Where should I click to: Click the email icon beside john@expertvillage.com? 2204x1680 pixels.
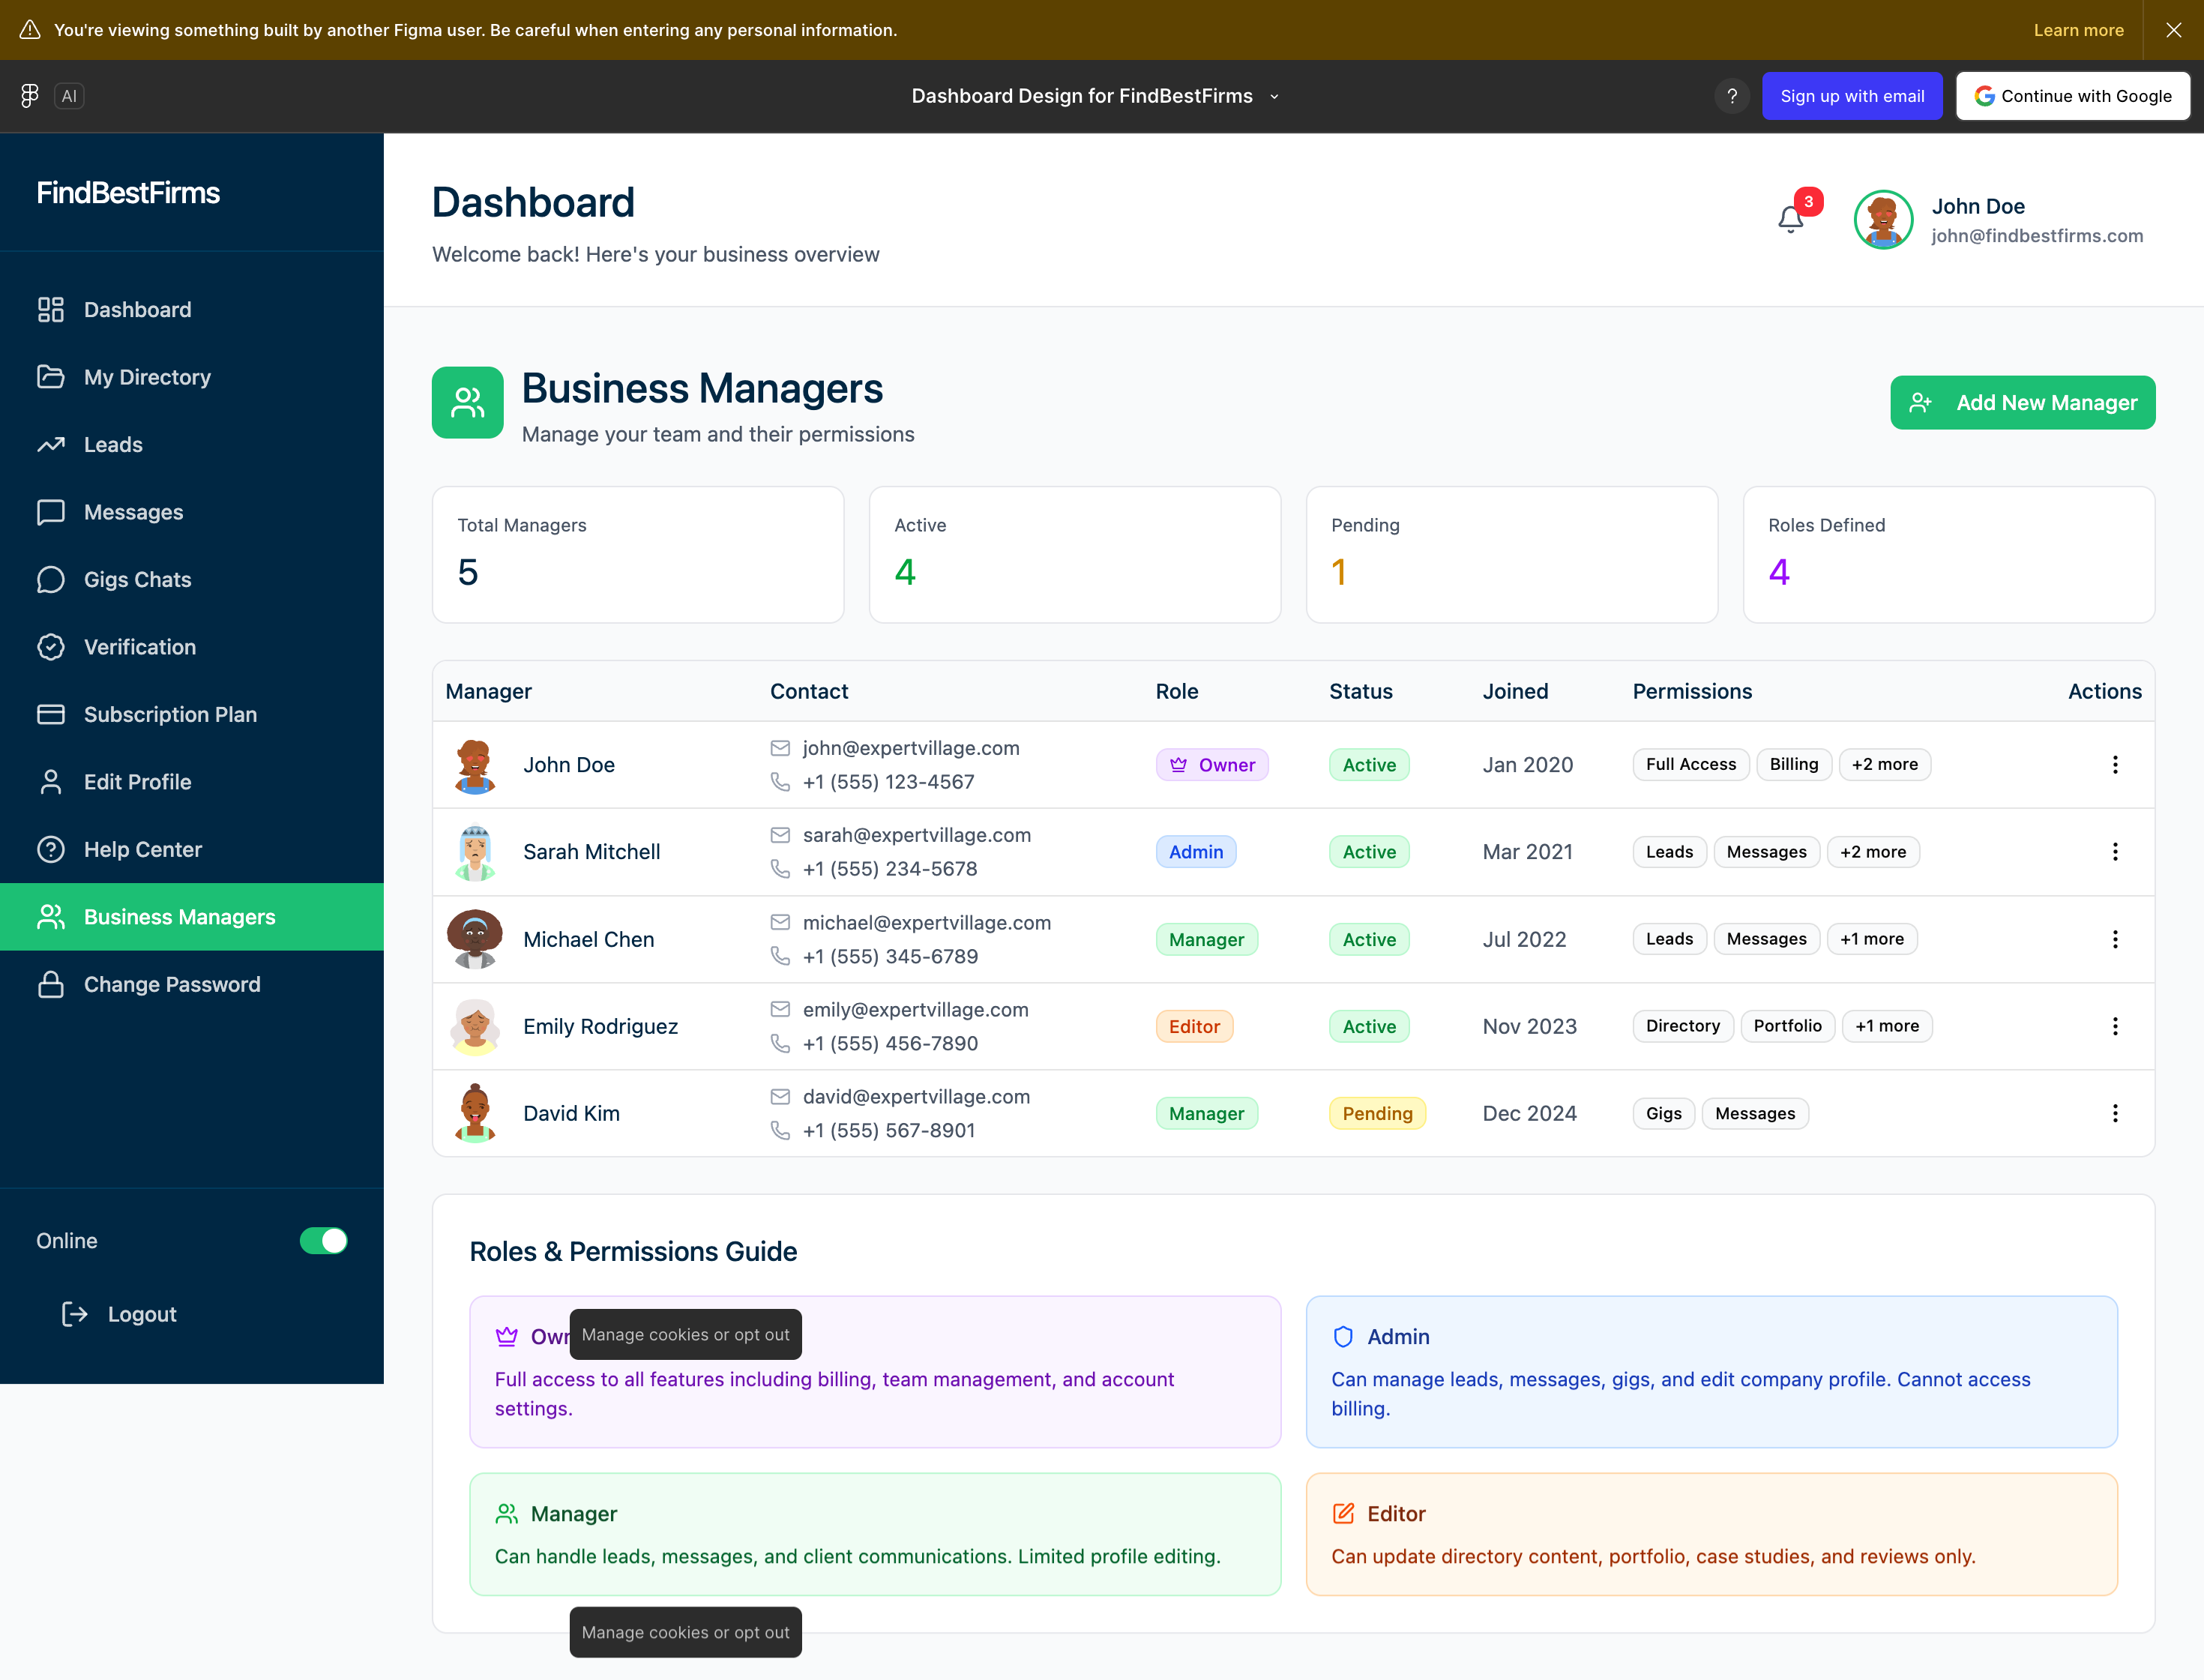pyautogui.click(x=780, y=747)
